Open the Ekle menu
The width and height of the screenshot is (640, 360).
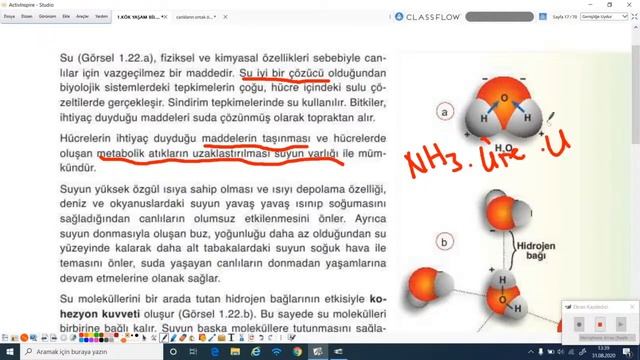tap(66, 17)
